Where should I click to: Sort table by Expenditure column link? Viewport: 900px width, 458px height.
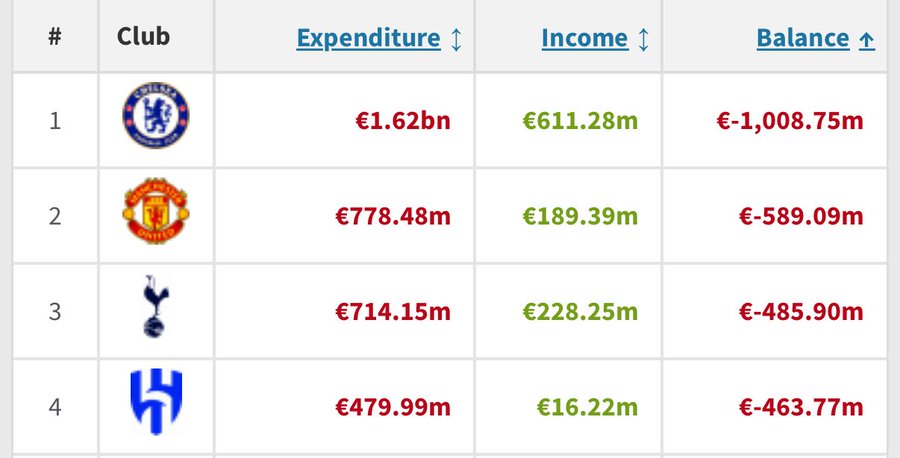point(368,39)
